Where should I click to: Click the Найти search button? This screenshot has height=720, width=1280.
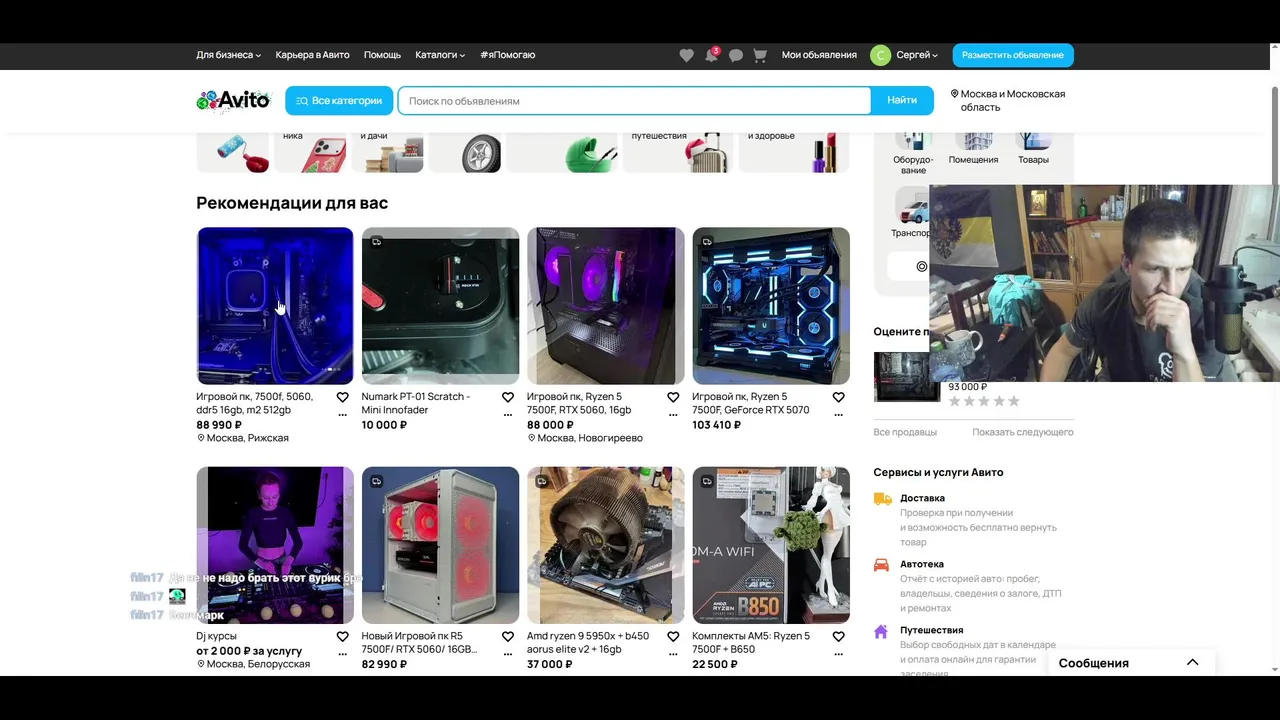(902, 100)
